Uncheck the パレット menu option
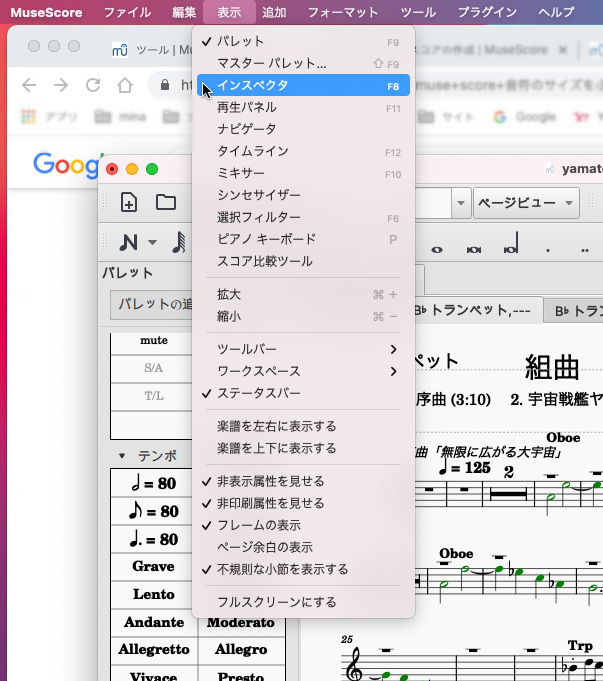603x681 pixels. pyautogui.click(x=240, y=41)
